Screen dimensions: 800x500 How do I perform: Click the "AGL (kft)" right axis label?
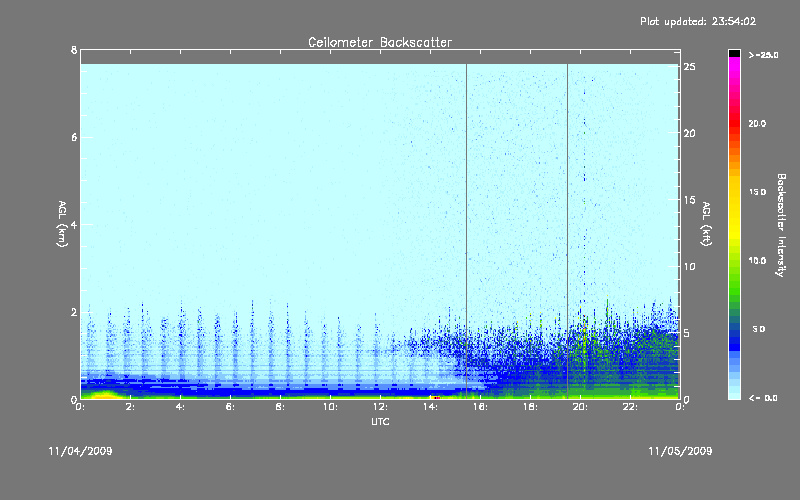click(x=706, y=224)
